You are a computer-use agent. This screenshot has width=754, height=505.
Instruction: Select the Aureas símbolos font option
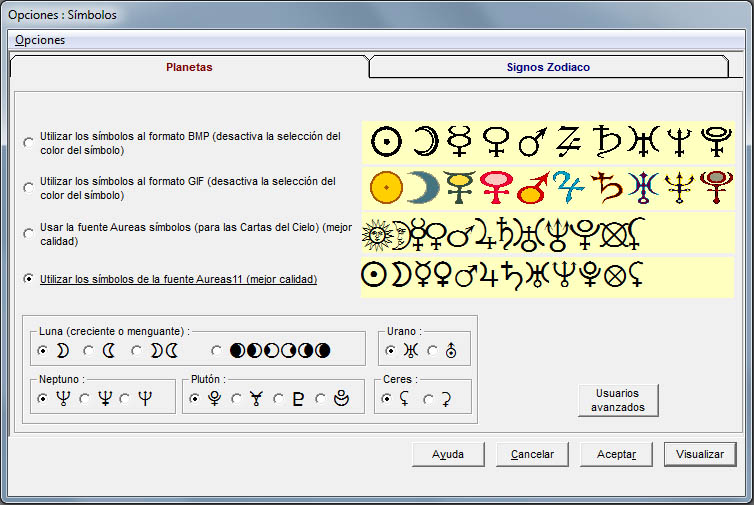(28, 234)
